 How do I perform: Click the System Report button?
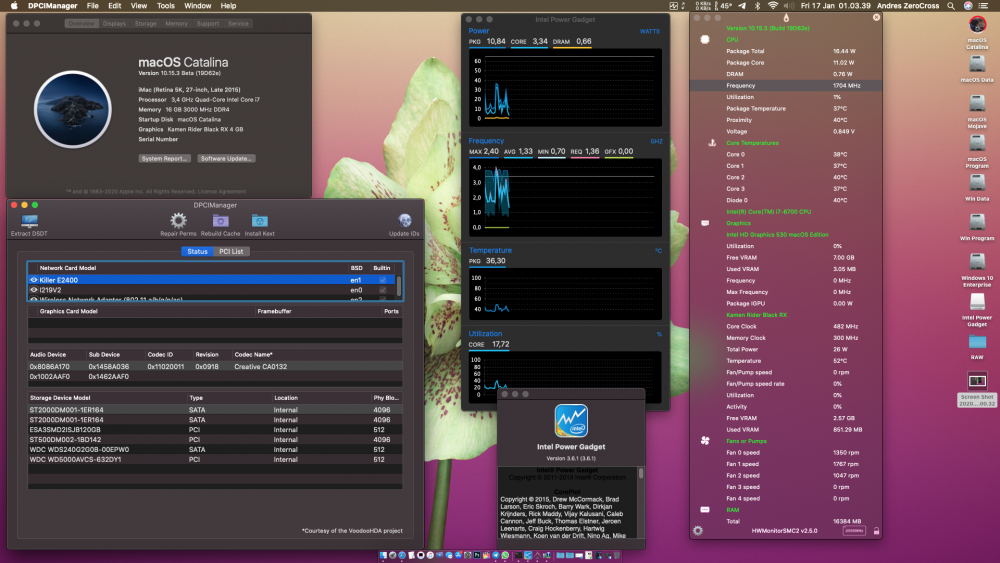[165, 158]
